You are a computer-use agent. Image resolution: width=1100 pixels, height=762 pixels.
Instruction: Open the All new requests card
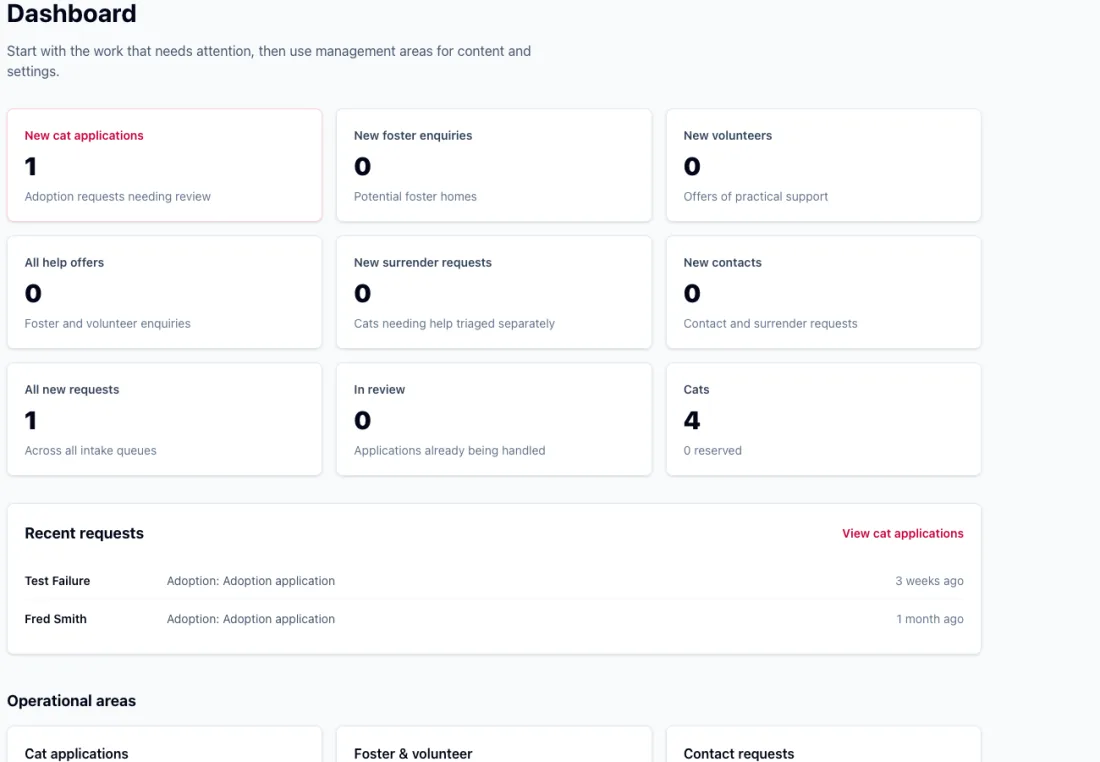pos(164,419)
